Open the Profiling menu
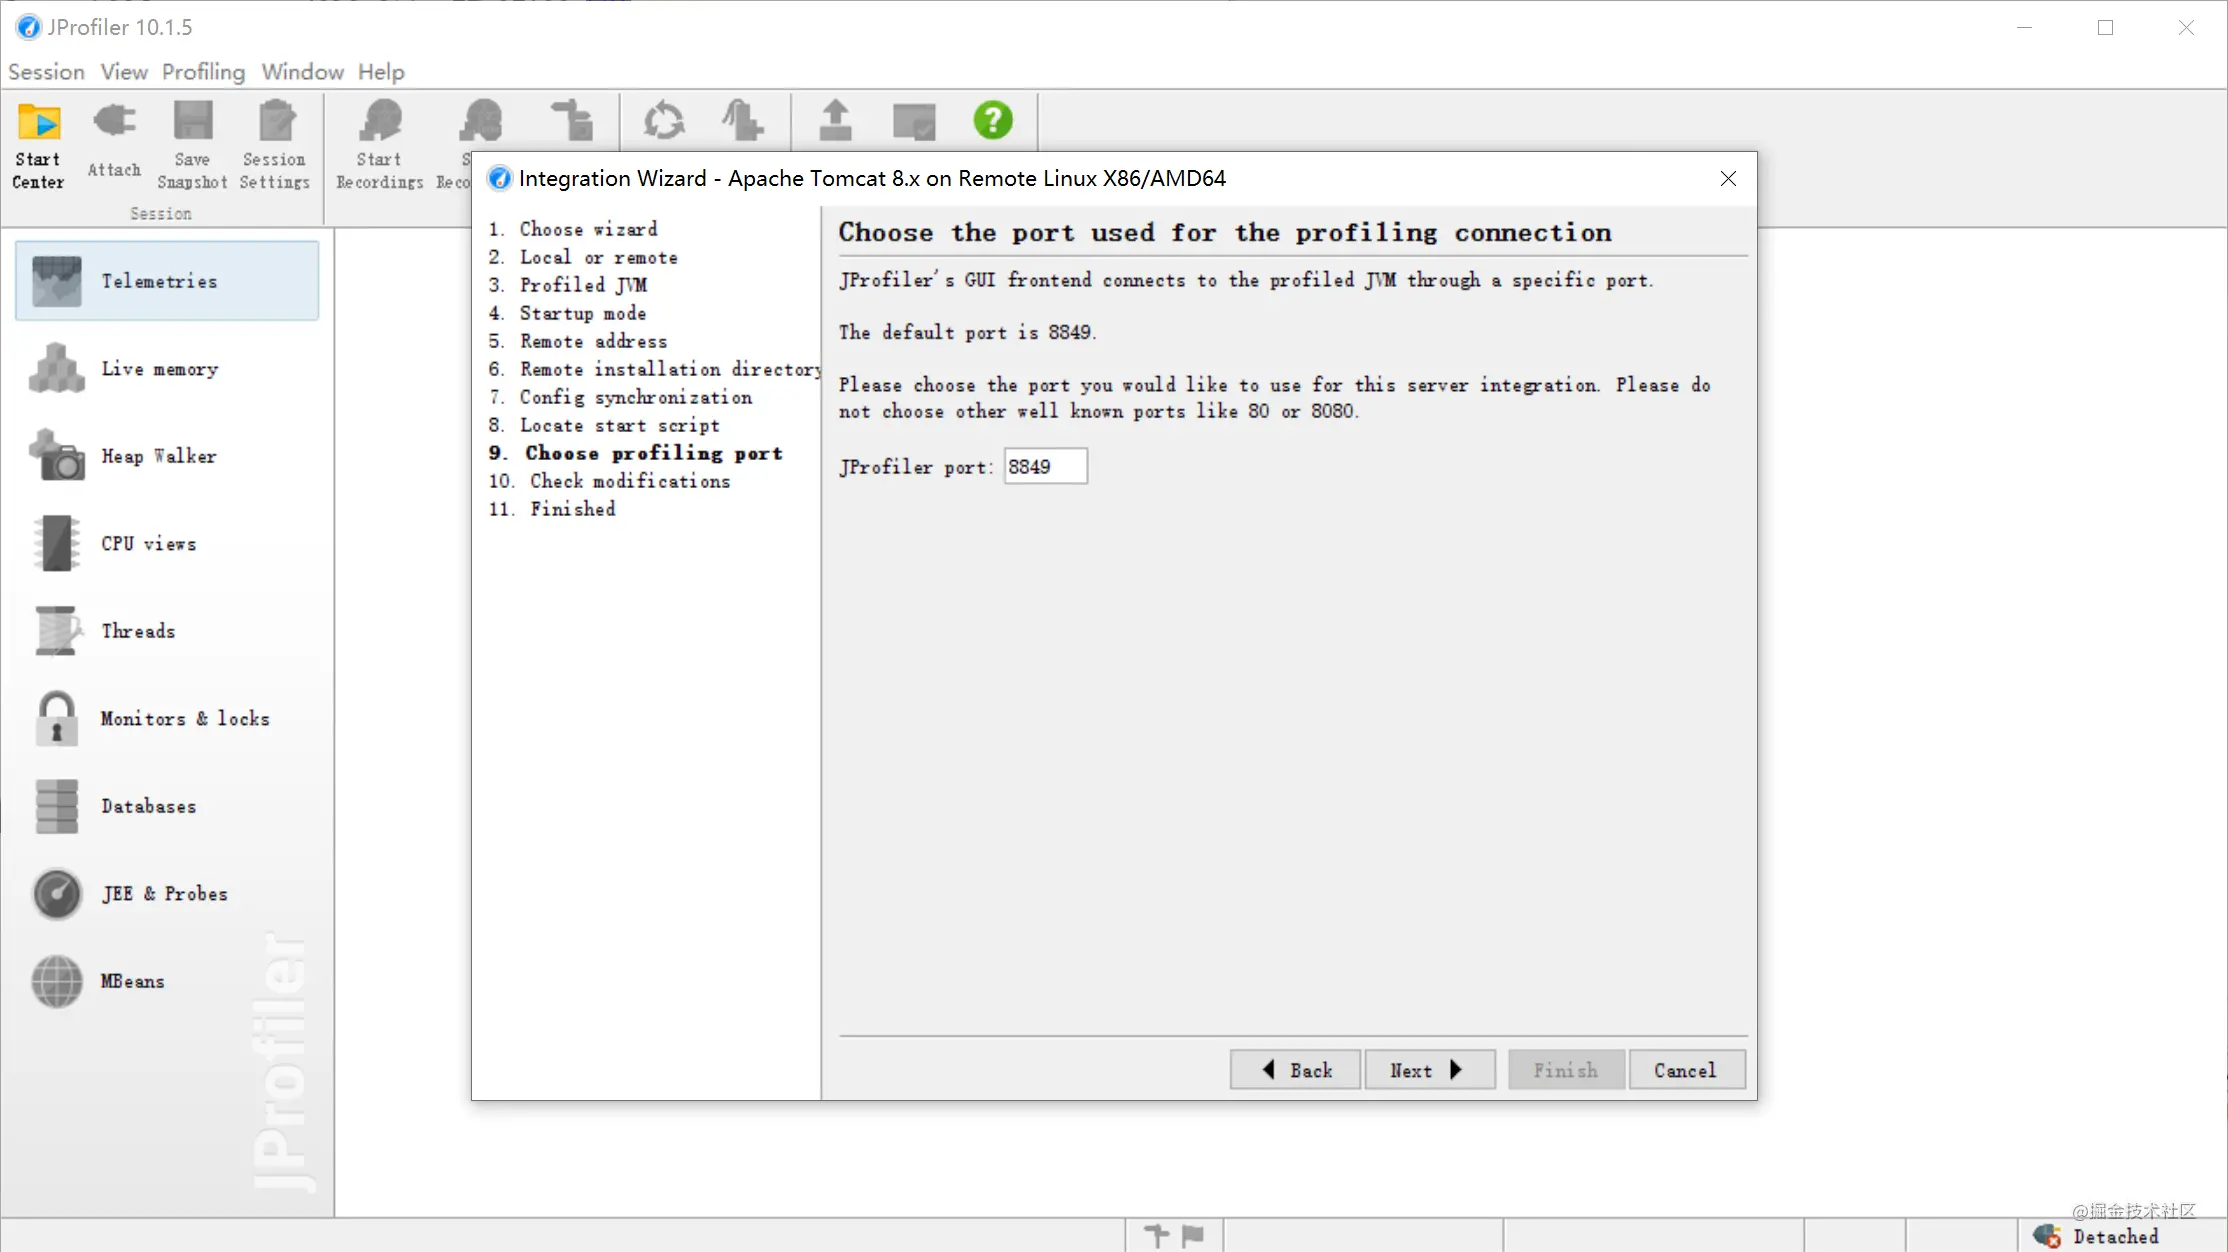Viewport: 2228px width, 1252px height. point(203,71)
